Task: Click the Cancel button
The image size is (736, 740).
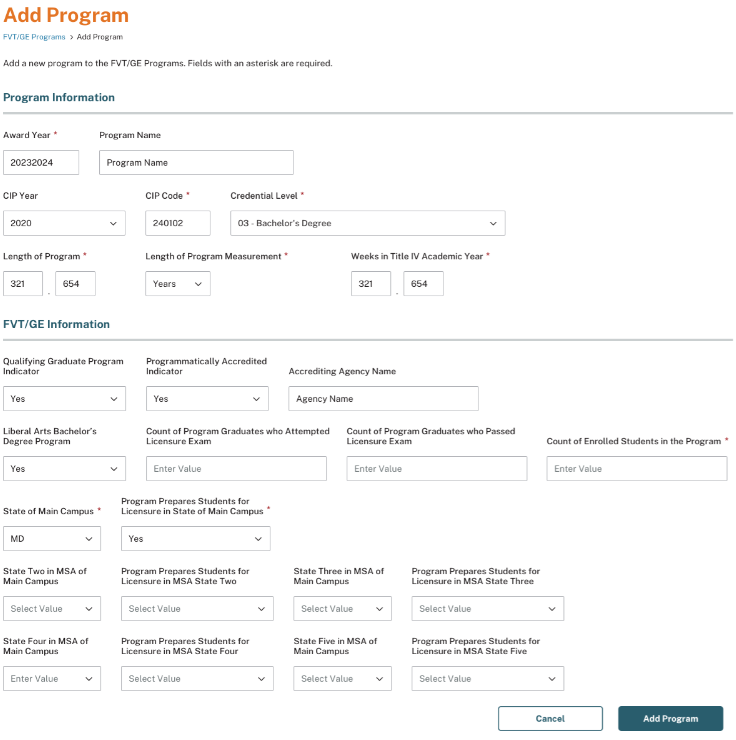Action: (x=550, y=718)
